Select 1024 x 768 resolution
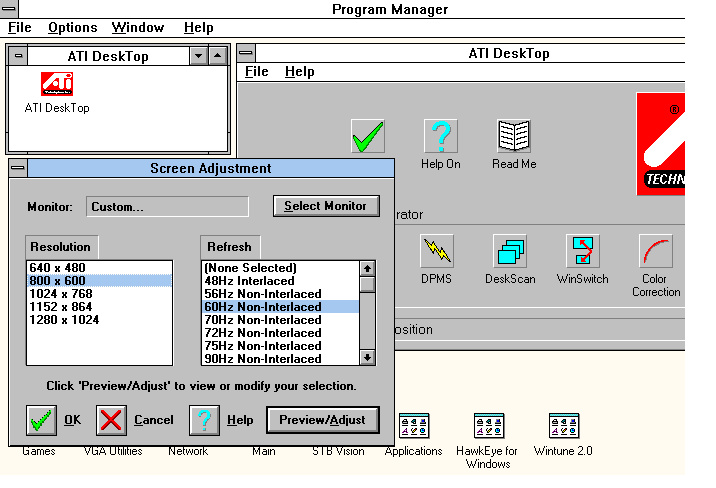The height and width of the screenshot is (488, 716). (x=99, y=294)
